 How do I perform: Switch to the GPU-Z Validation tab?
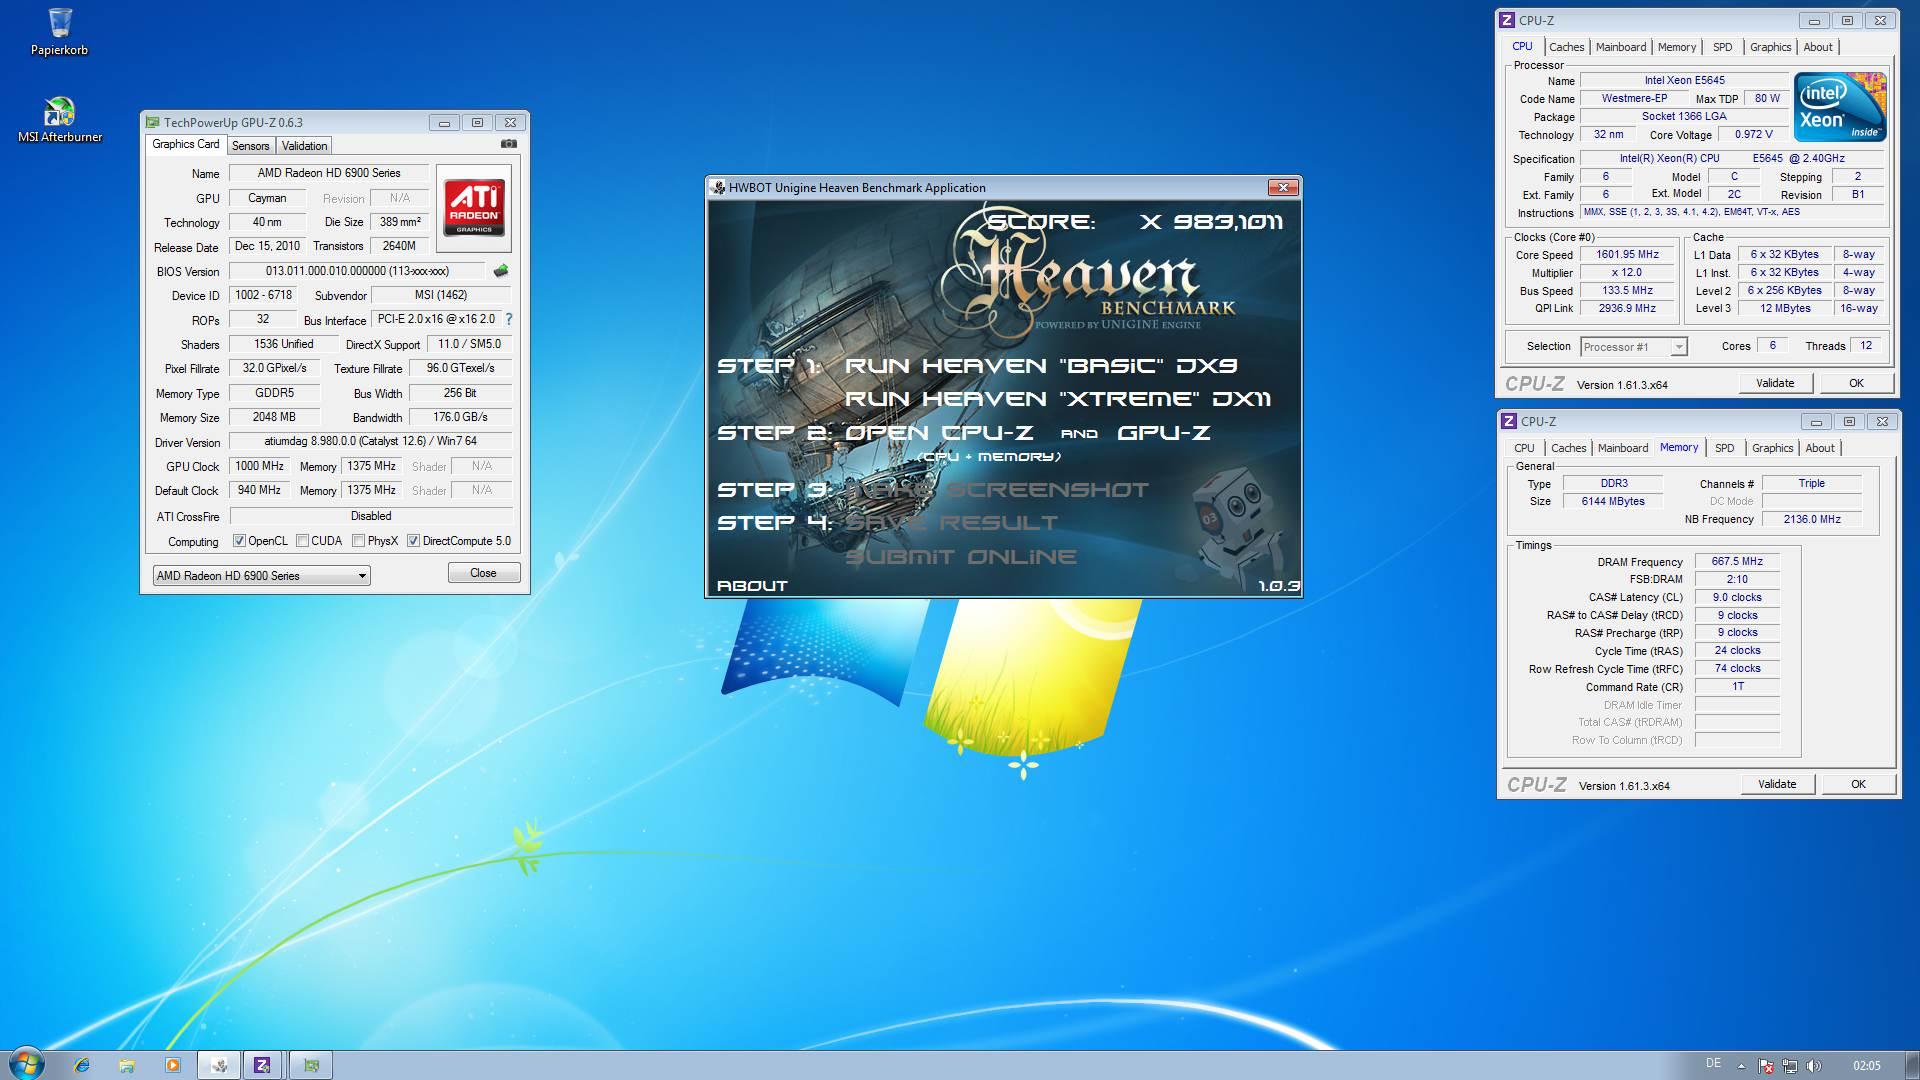click(304, 146)
